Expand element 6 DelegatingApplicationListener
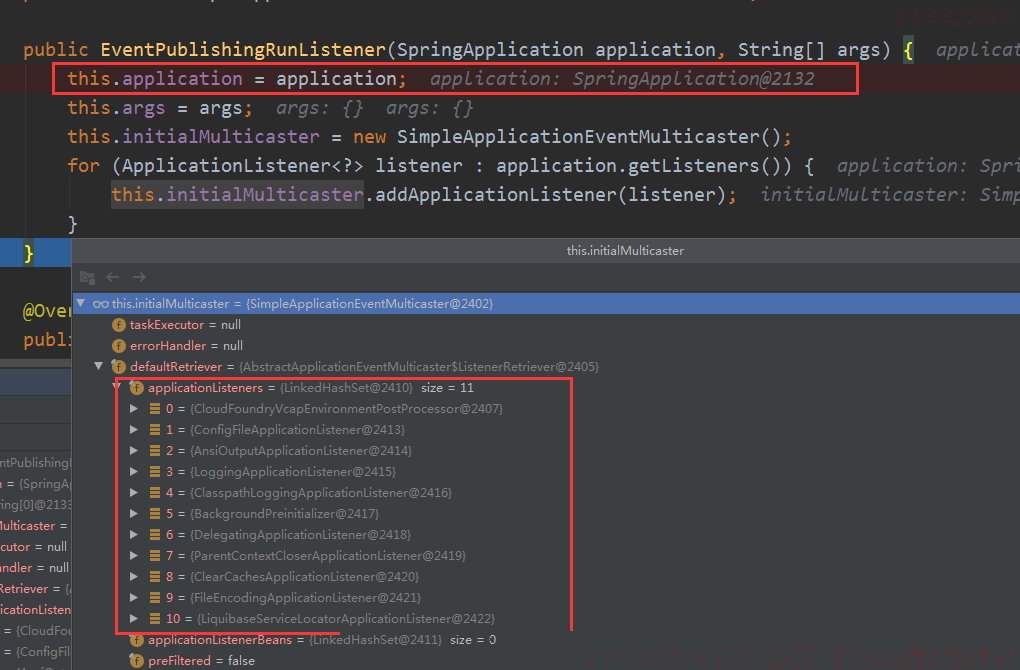 (x=134, y=535)
